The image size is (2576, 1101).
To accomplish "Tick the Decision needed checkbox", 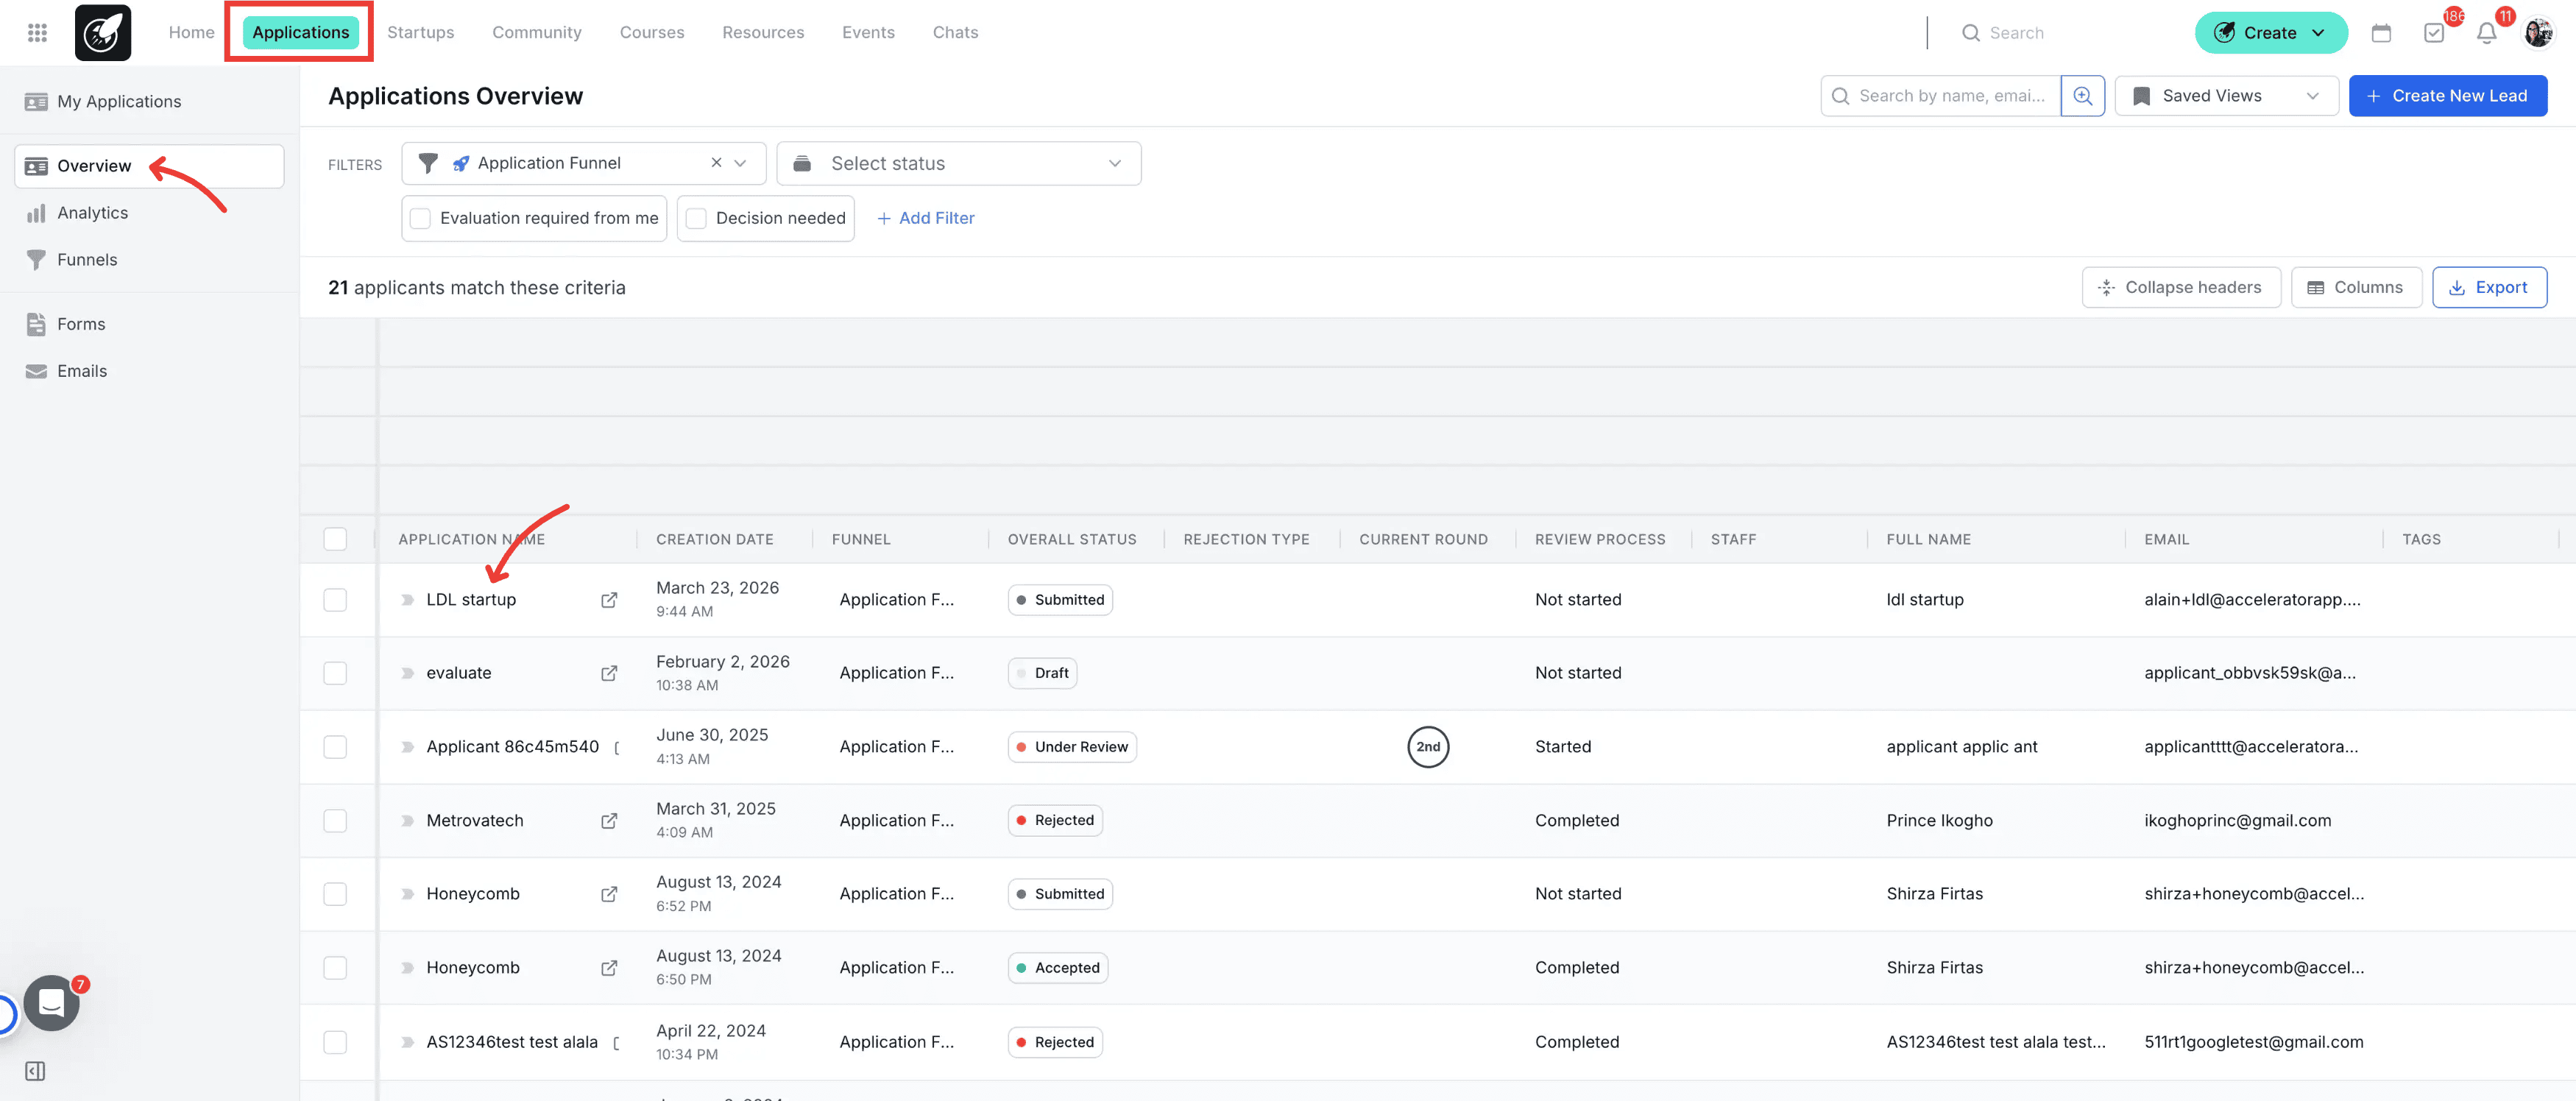I will click(697, 218).
